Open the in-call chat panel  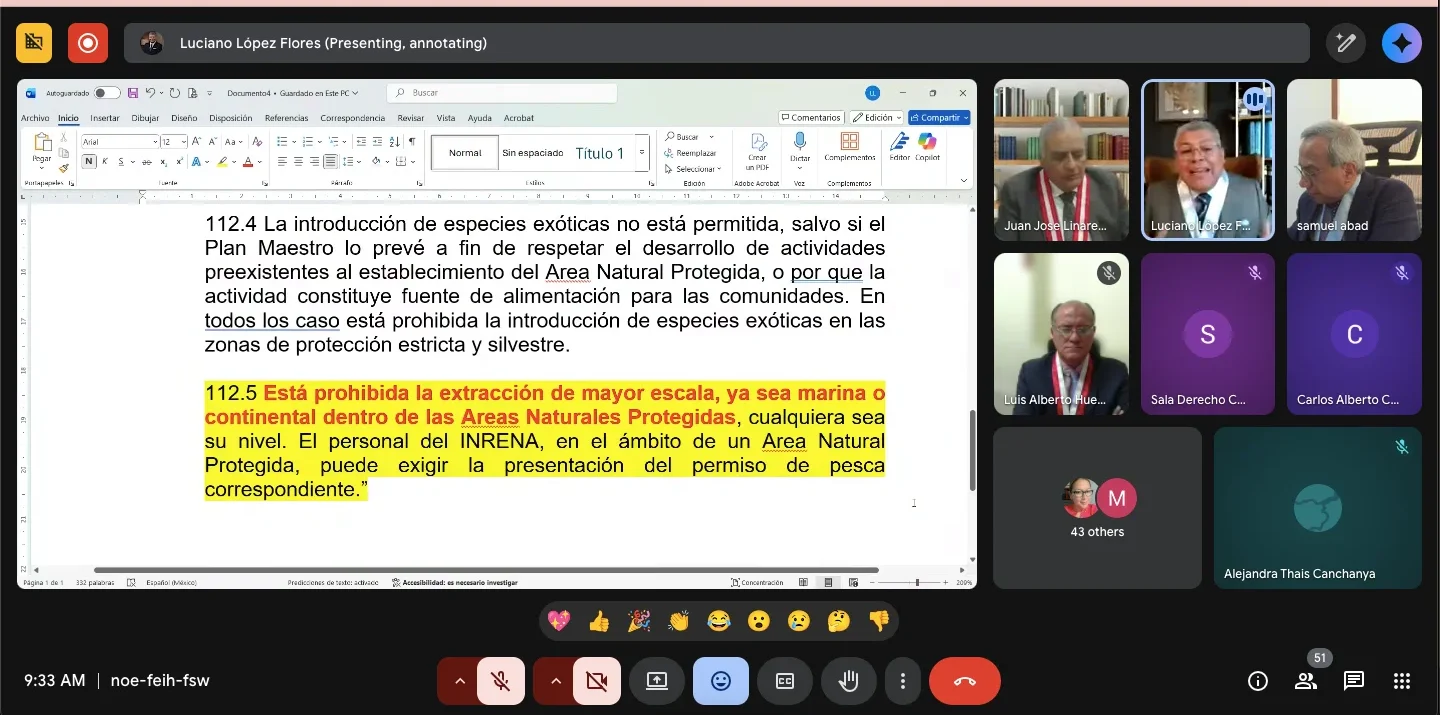click(x=1354, y=681)
